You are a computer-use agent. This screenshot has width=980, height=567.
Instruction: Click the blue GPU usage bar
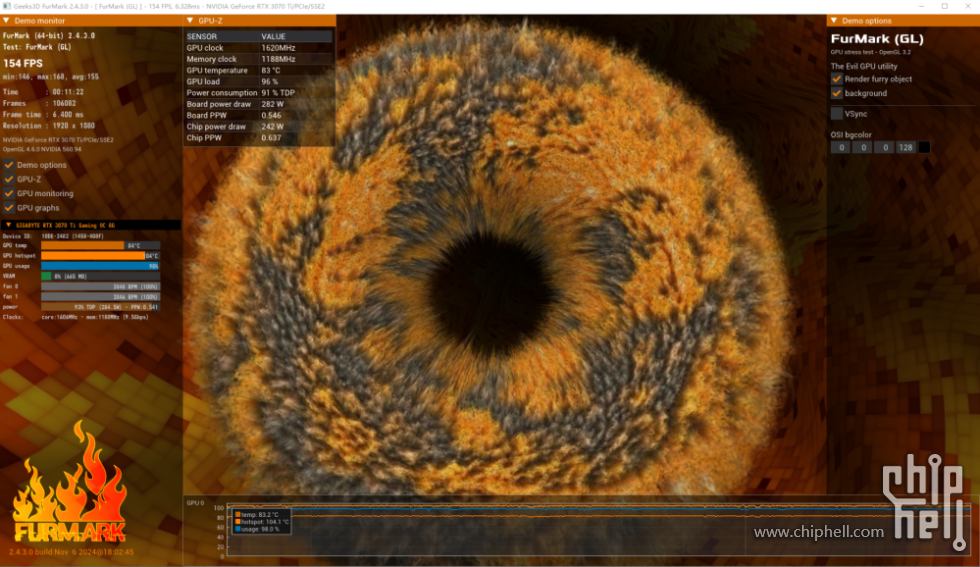point(101,266)
